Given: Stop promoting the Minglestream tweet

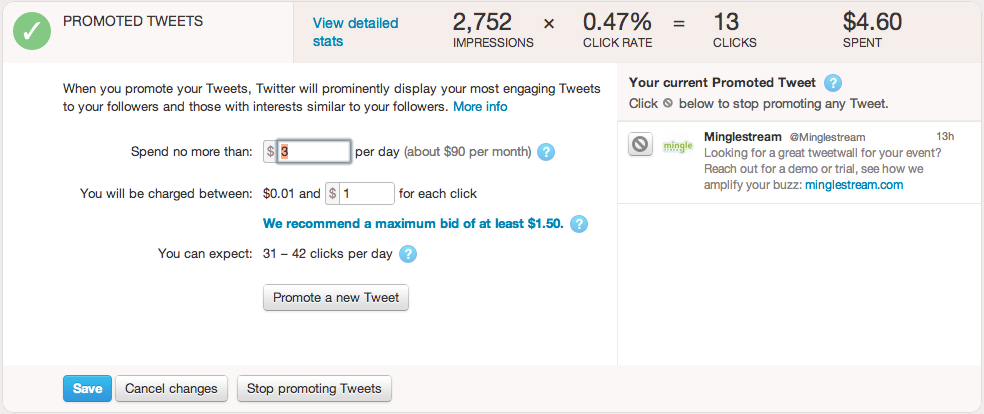Looking at the screenshot, I should [641, 145].
